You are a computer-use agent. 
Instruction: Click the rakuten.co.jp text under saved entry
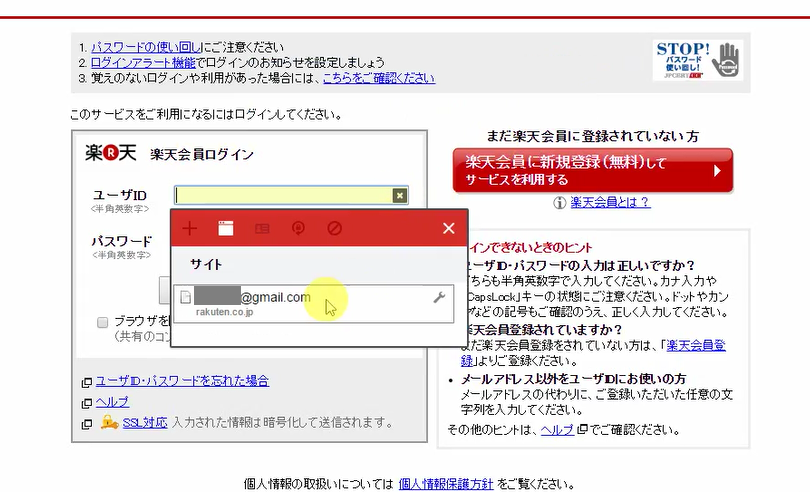(x=224, y=312)
